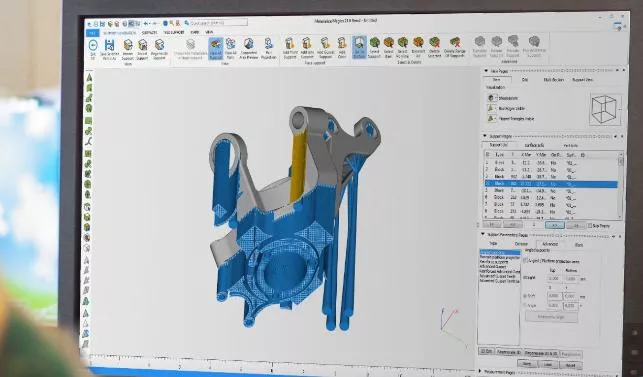Open the Surface Info tab in Support Pages
This screenshot has height=377, width=643.
tap(534, 145)
